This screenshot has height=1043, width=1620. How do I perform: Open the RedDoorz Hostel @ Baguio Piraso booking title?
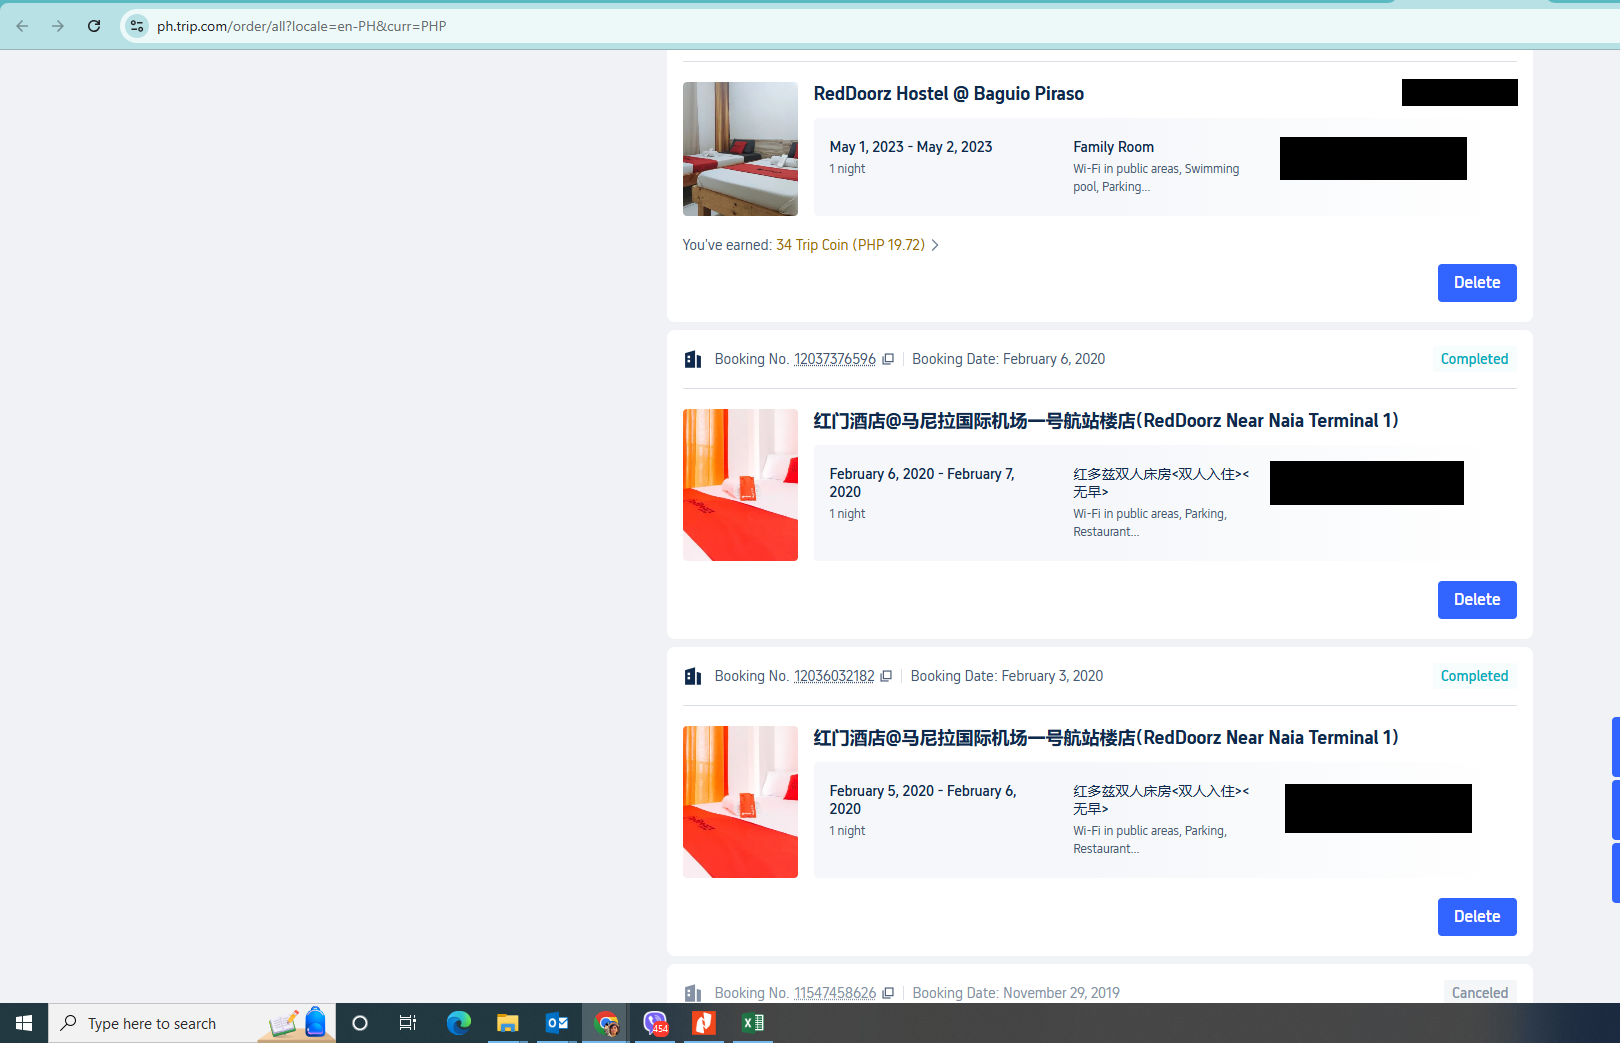tap(948, 94)
